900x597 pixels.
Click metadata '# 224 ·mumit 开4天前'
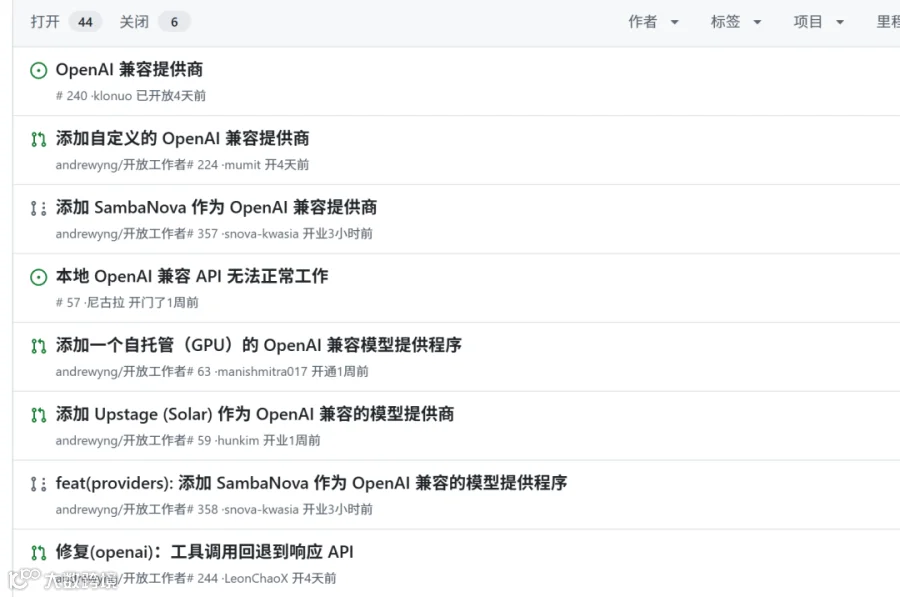point(248,165)
